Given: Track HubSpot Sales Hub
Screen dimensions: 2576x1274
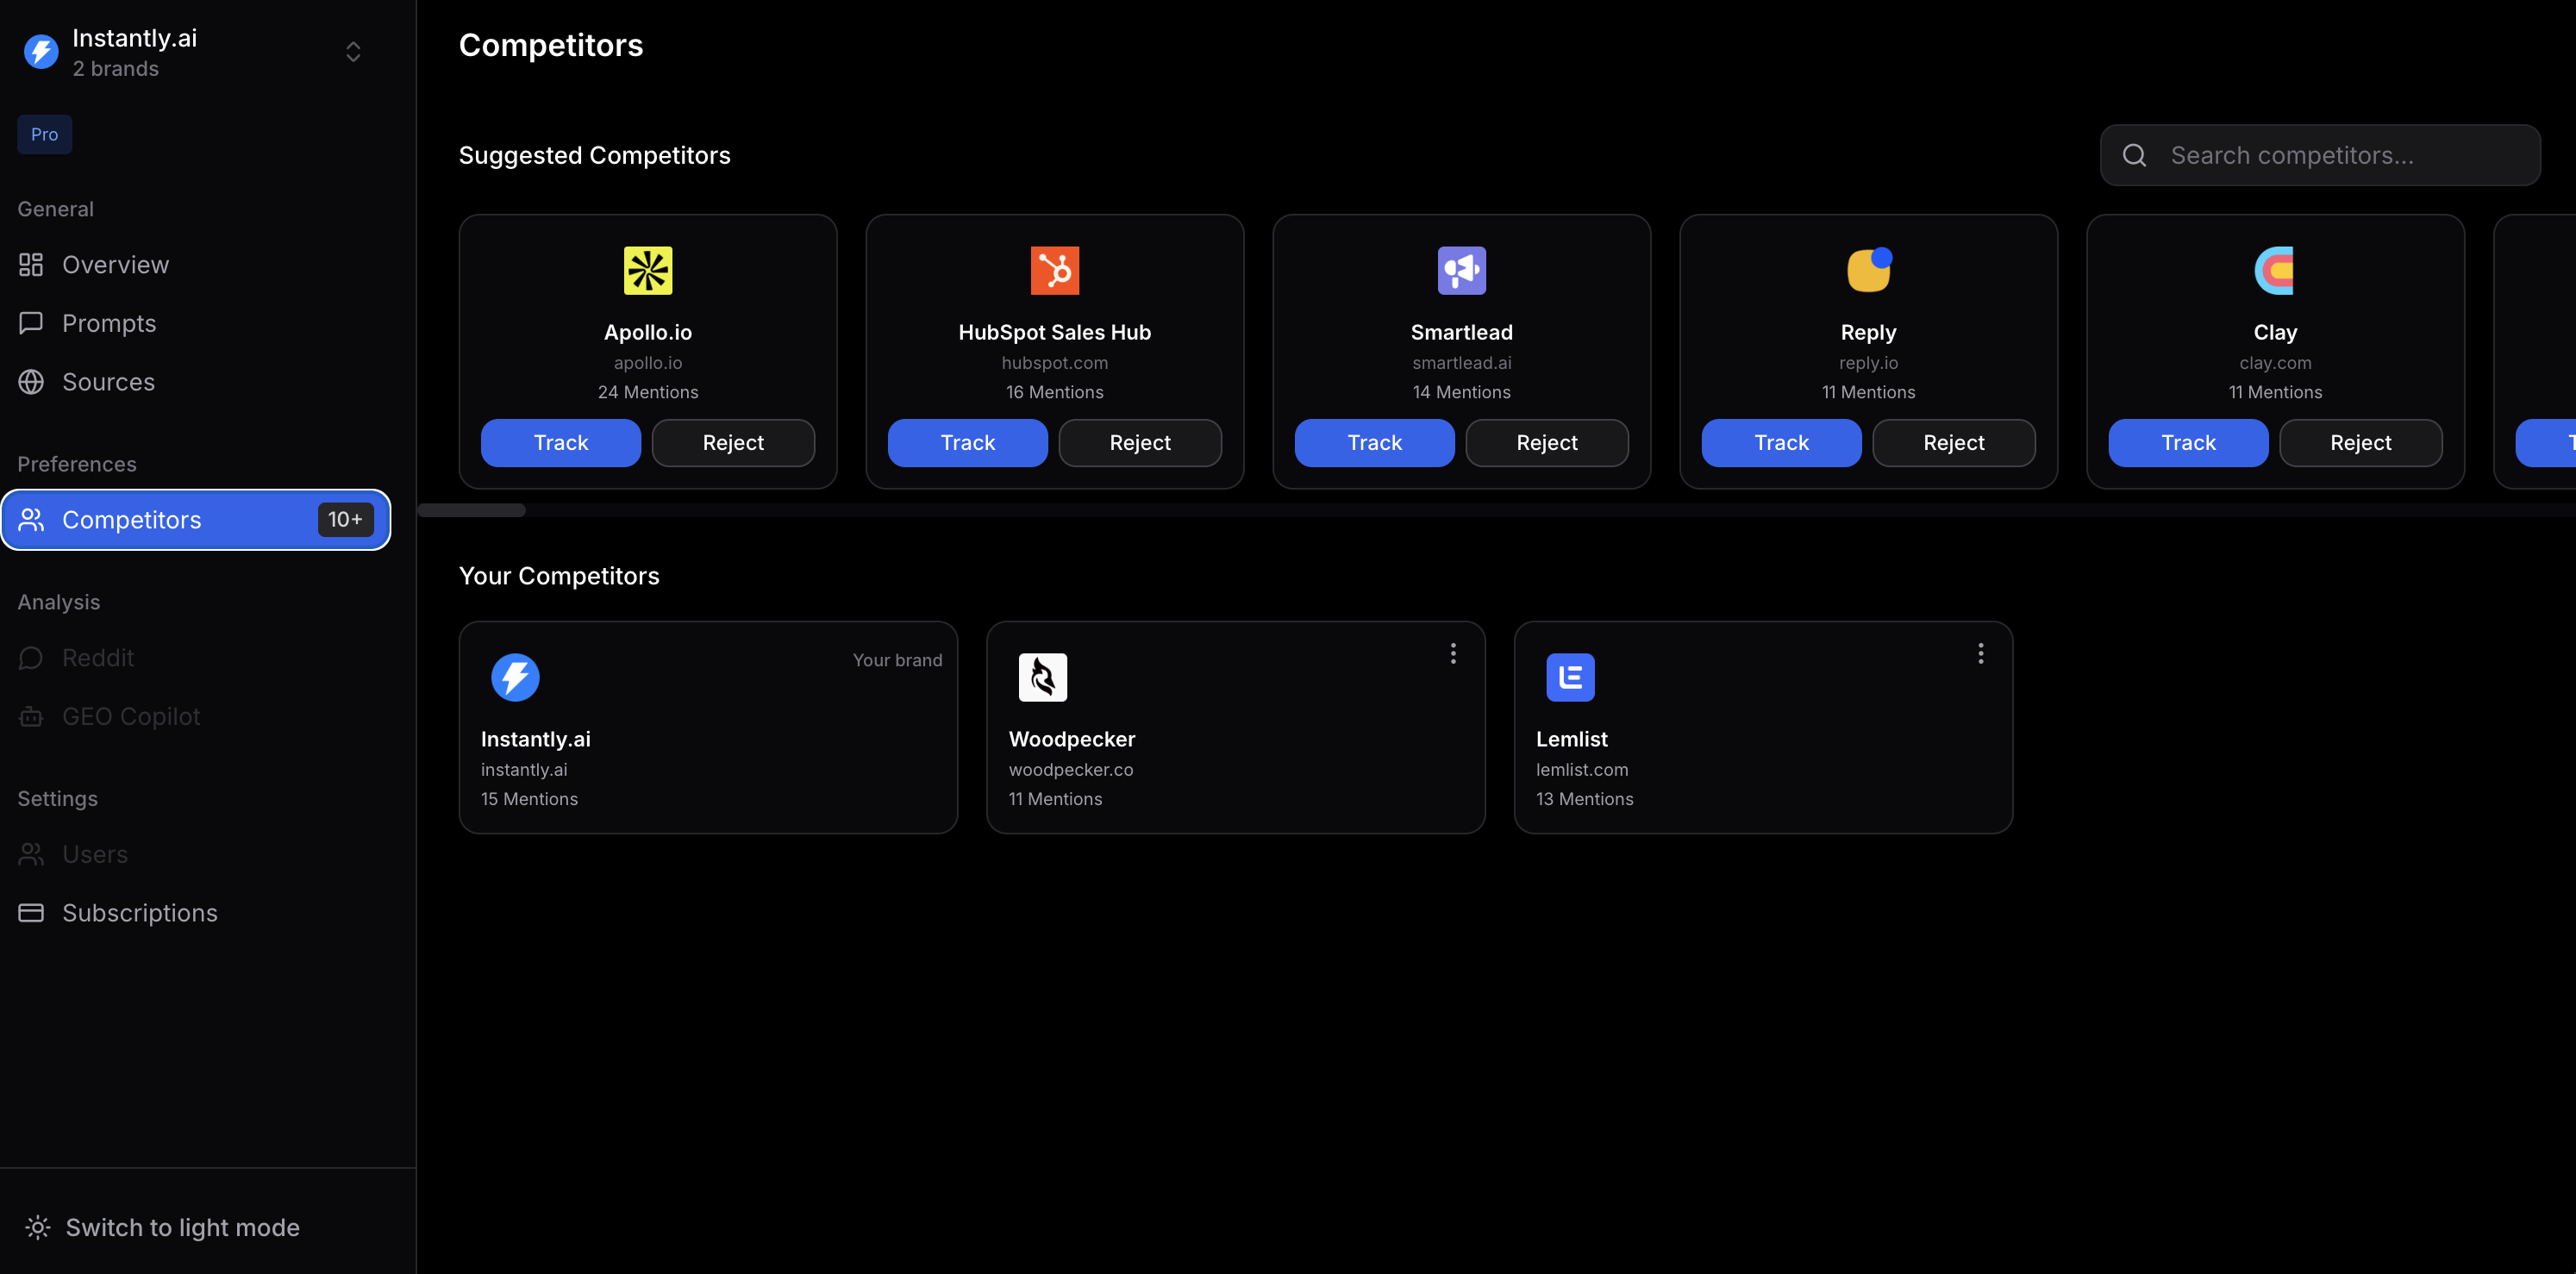Looking at the screenshot, I should [968, 443].
